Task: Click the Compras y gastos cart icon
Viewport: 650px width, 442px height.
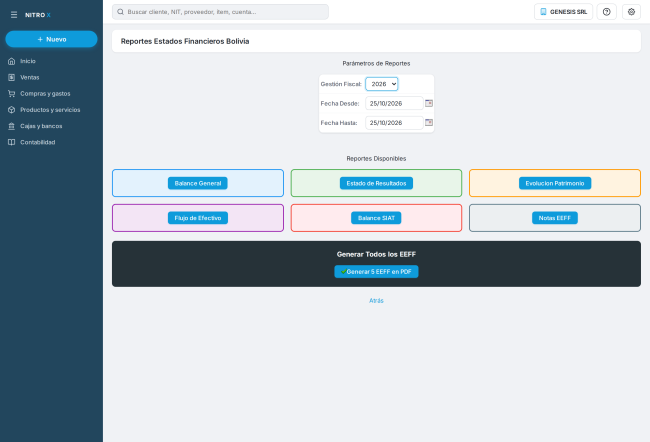Action: pyautogui.click(x=12, y=94)
